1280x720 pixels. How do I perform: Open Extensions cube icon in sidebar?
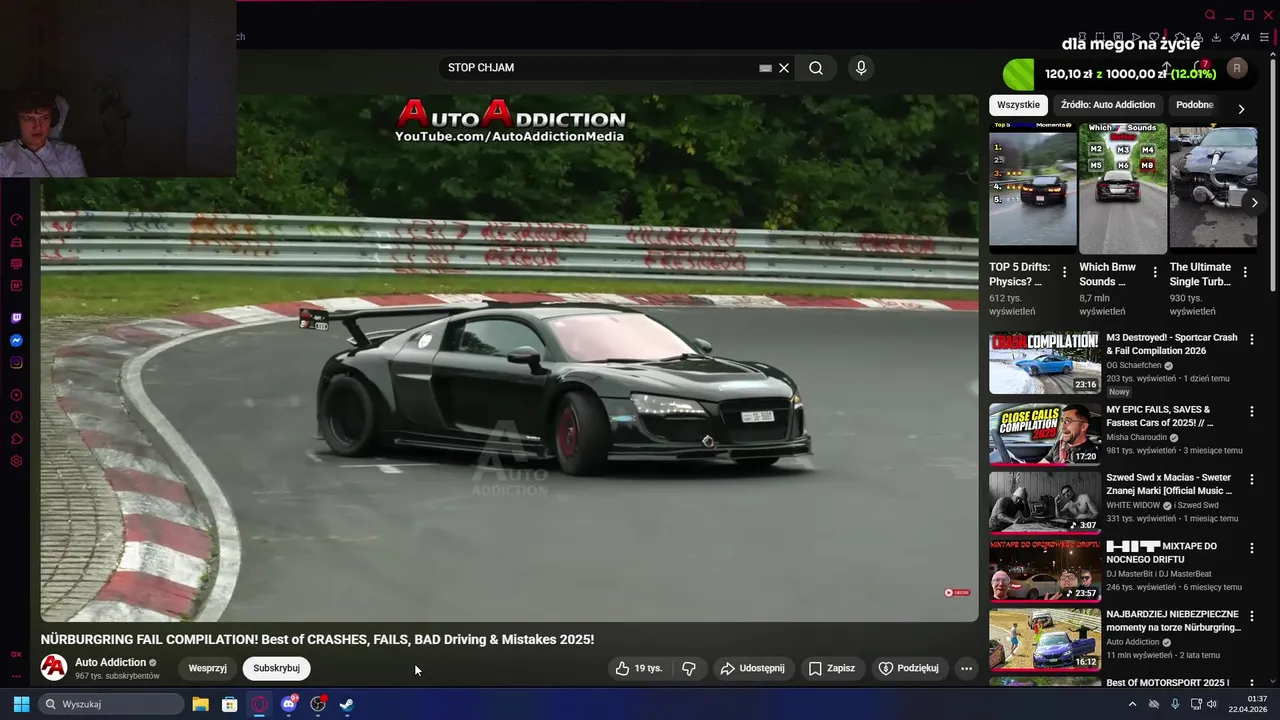tap(16, 439)
